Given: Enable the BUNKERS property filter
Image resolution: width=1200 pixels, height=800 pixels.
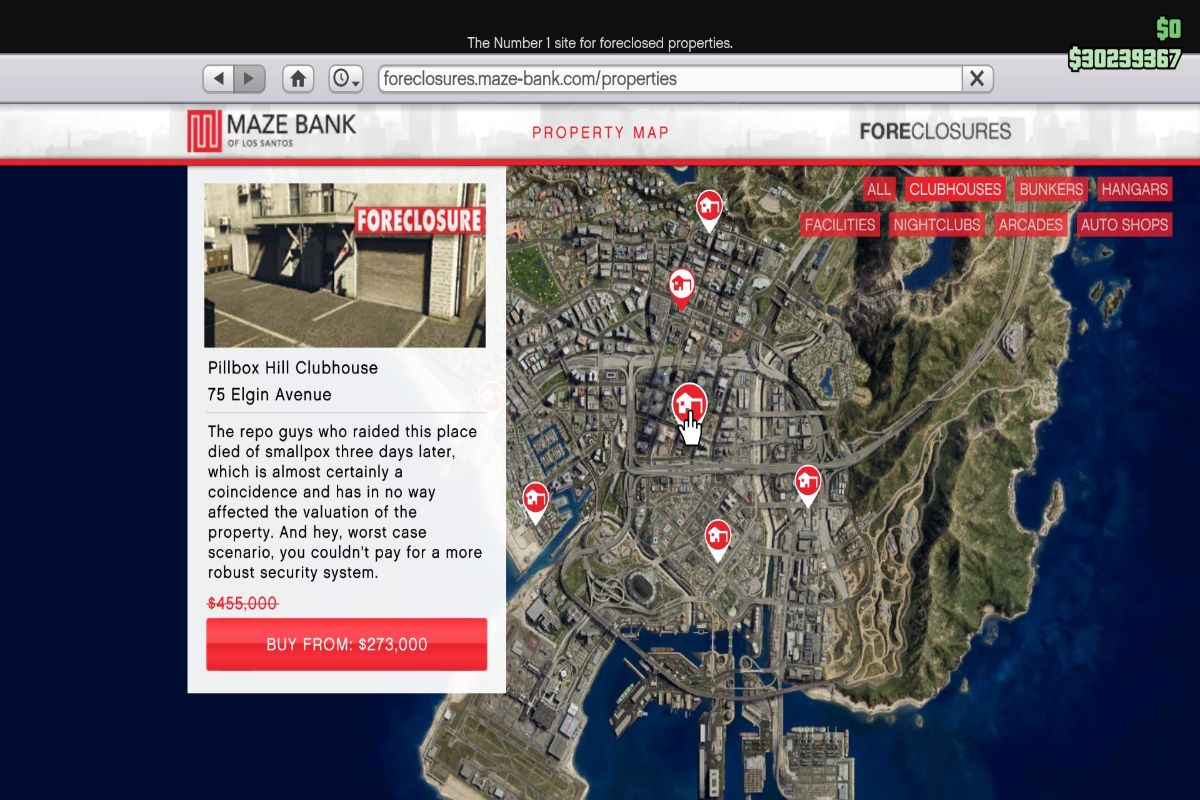Looking at the screenshot, I should pyautogui.click(x=1050, y=189).
